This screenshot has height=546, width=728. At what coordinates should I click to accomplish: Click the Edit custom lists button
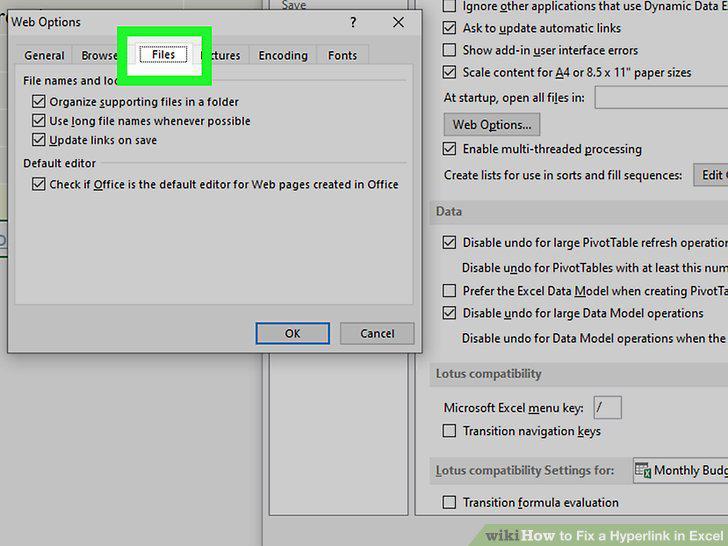pyautogui.click(x=711, y=175)
